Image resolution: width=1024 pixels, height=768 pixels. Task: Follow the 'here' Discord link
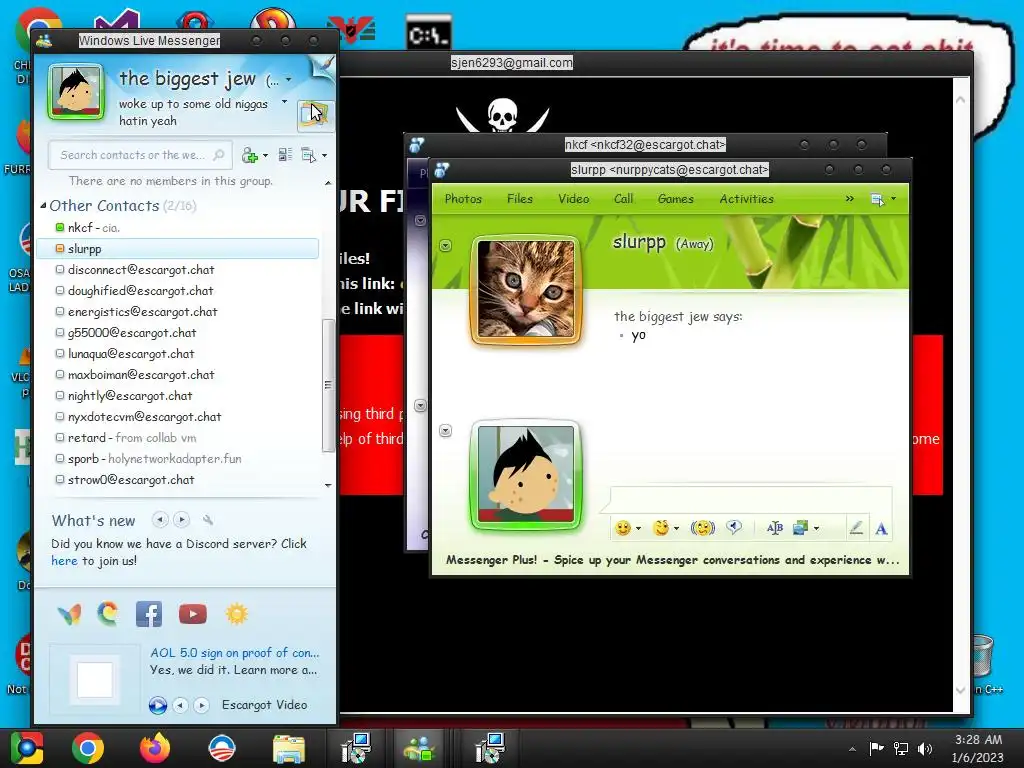pos(64,561)
